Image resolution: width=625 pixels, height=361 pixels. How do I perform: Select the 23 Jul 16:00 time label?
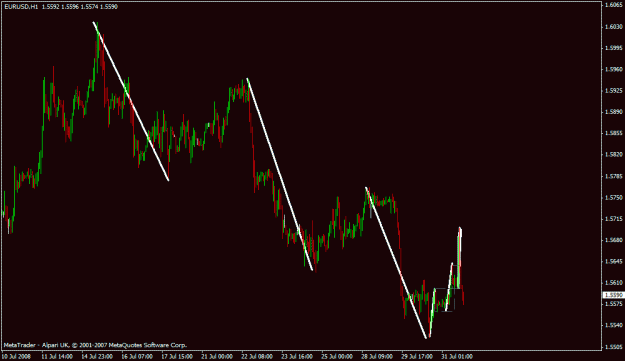[297, 356]
